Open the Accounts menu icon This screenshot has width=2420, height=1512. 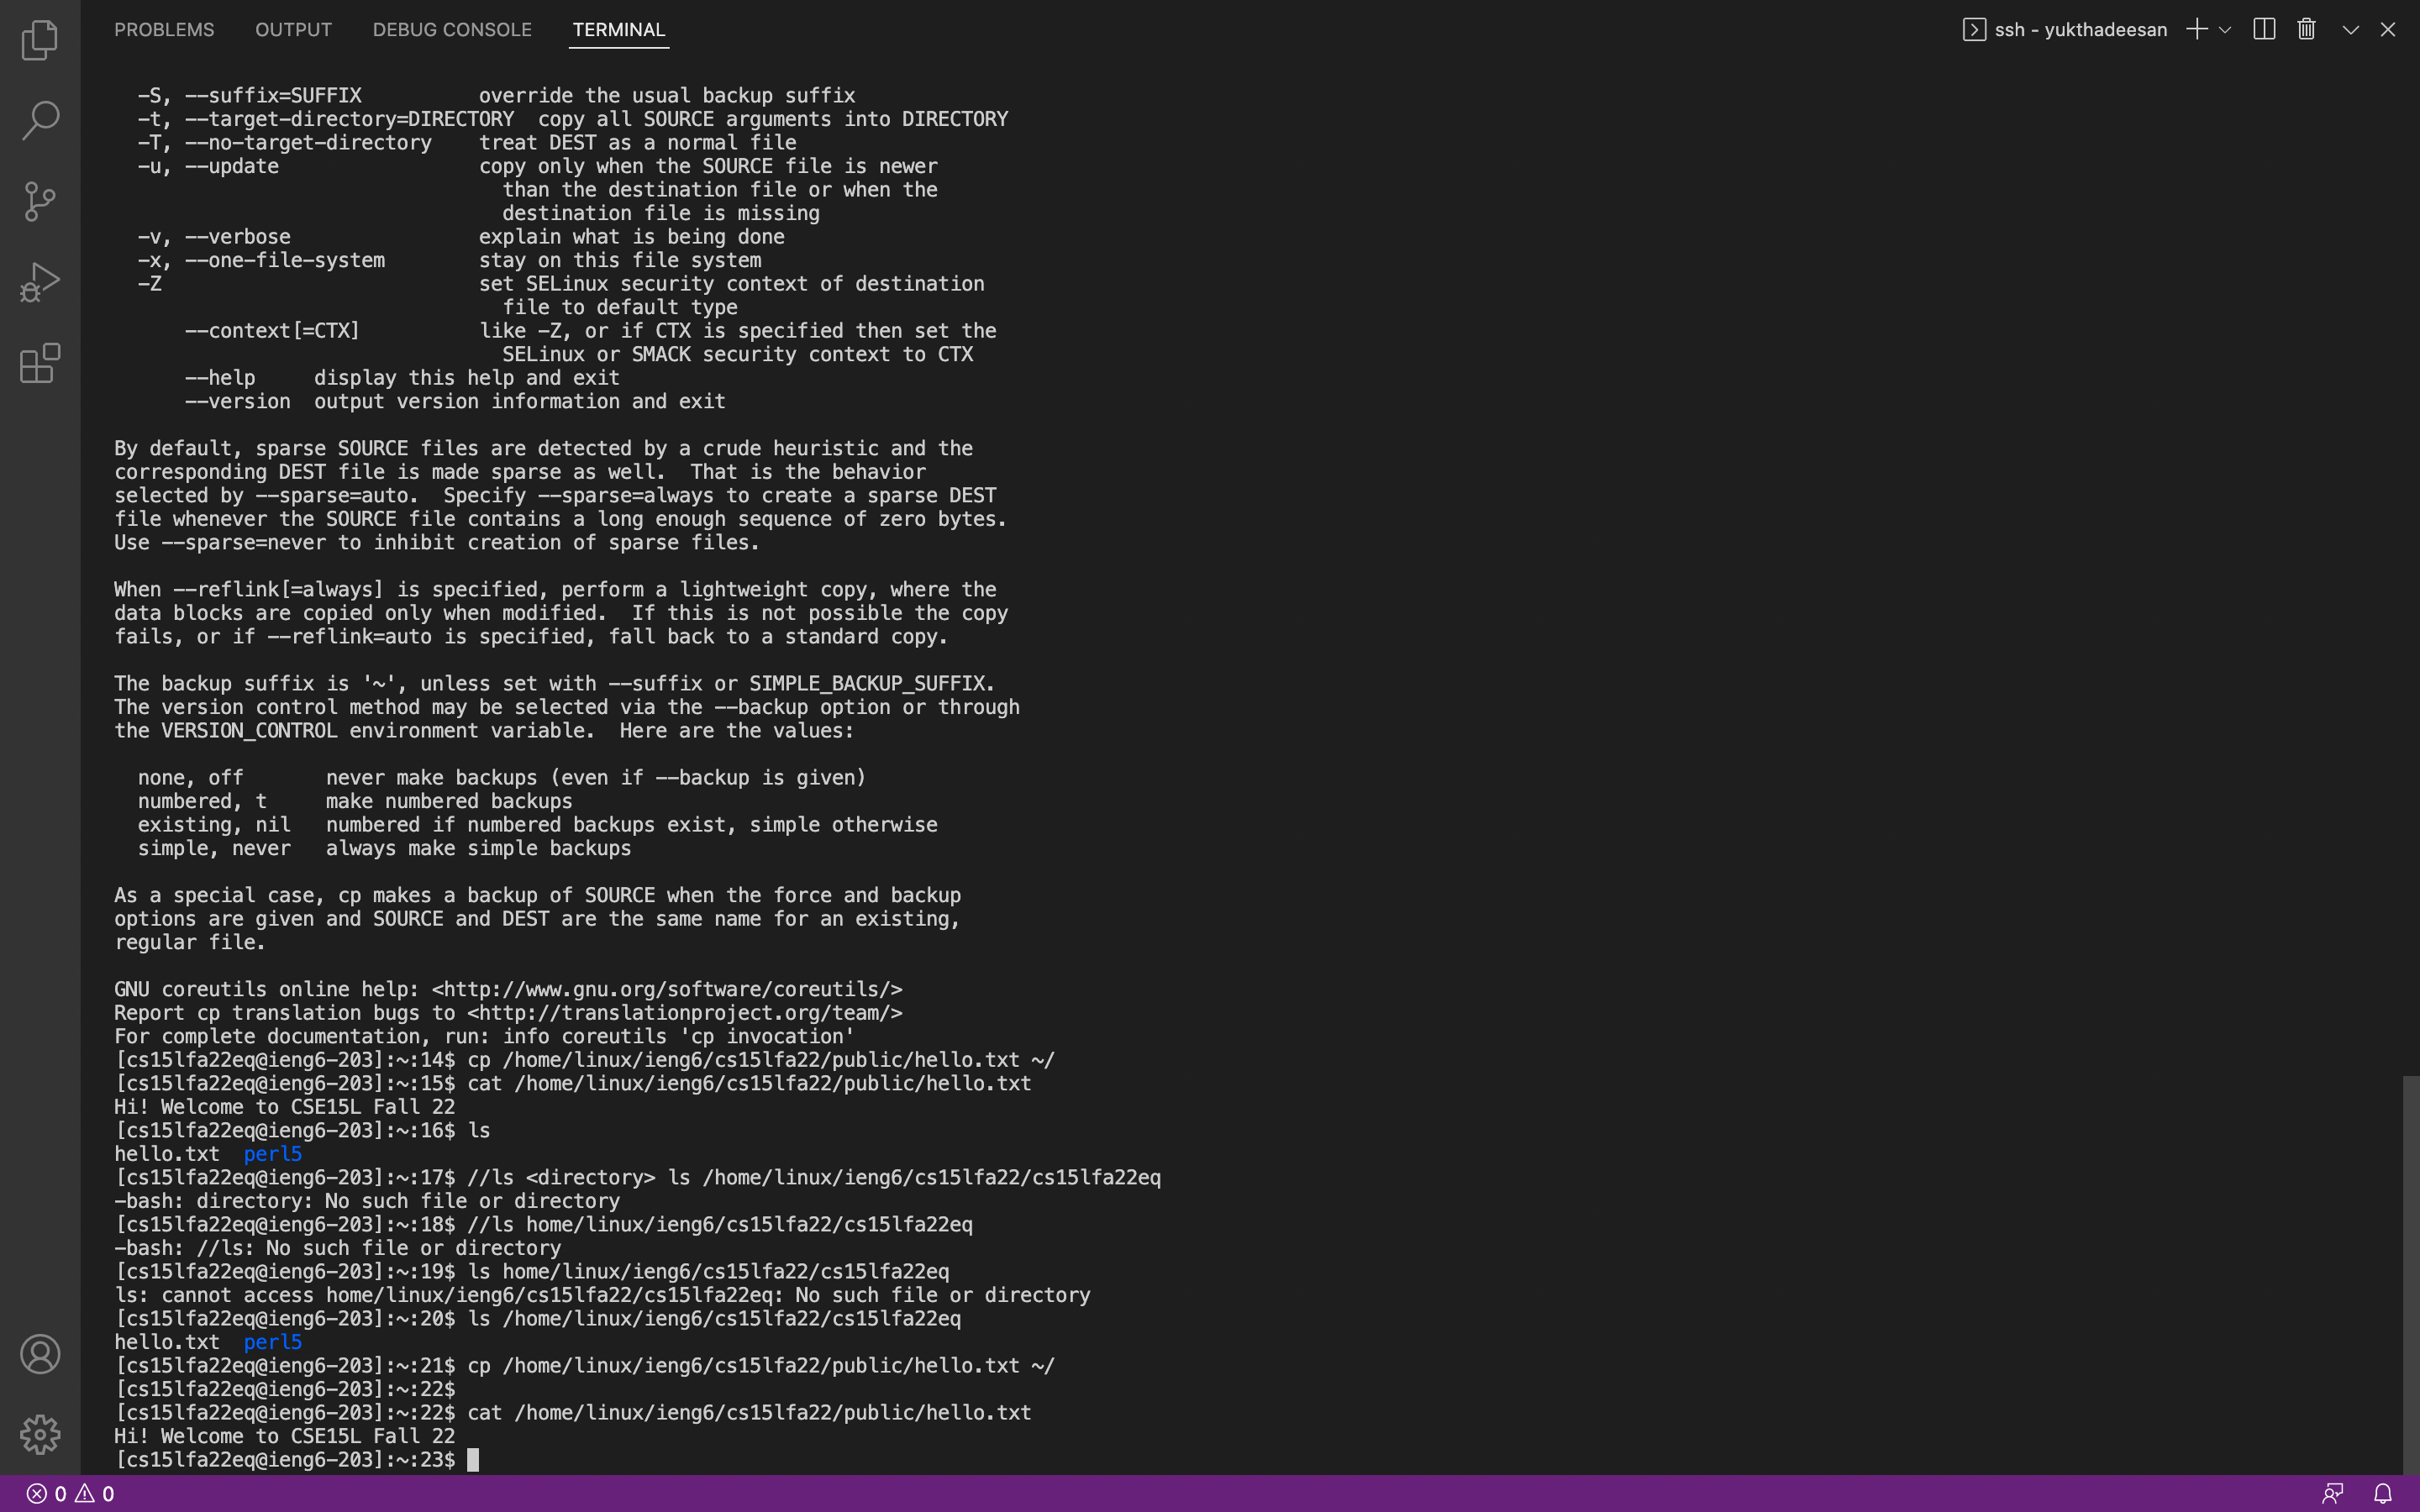point(40,1354)
